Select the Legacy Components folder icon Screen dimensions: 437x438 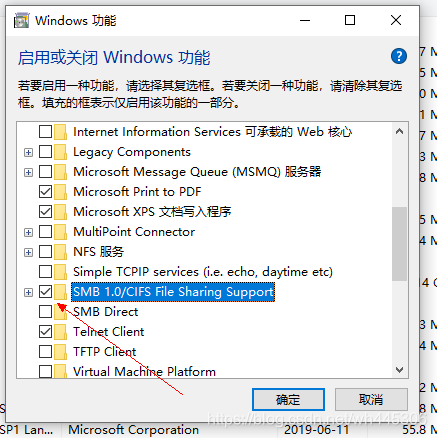61,152
